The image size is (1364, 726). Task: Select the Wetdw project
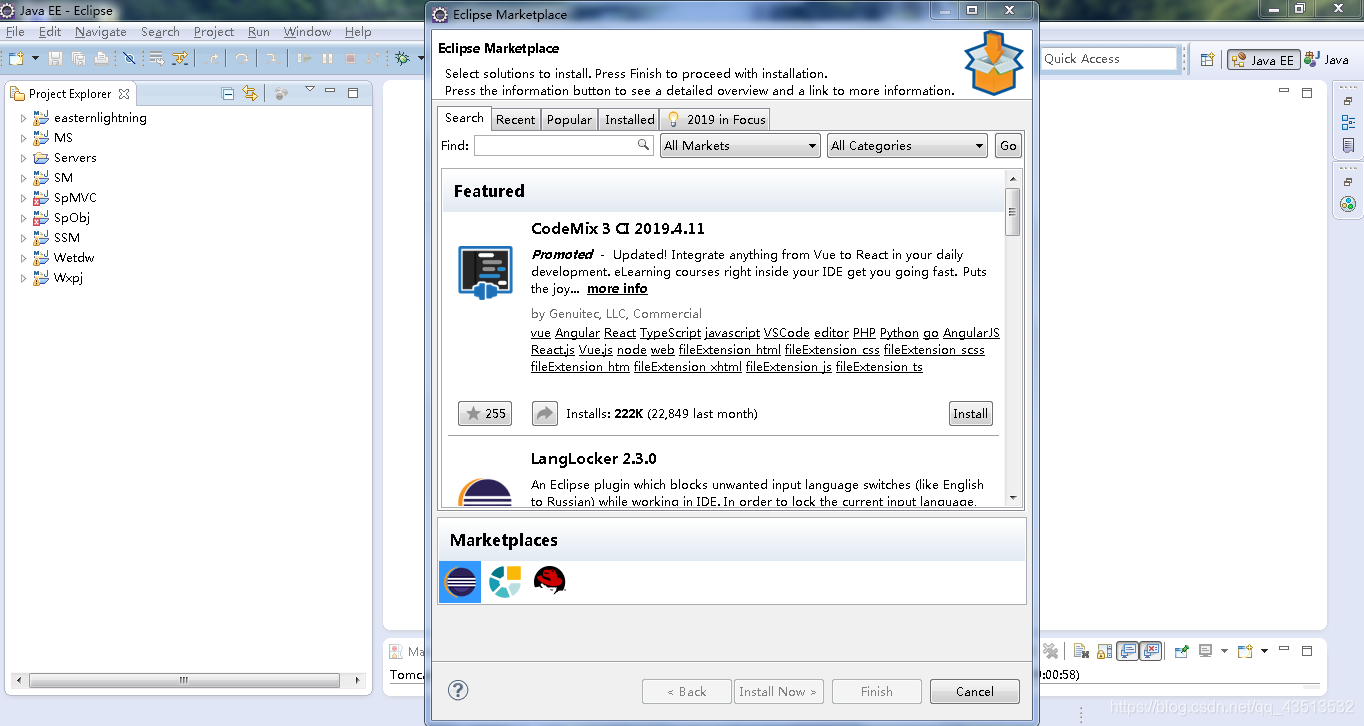pyautogui.click(x=74, y=258)
